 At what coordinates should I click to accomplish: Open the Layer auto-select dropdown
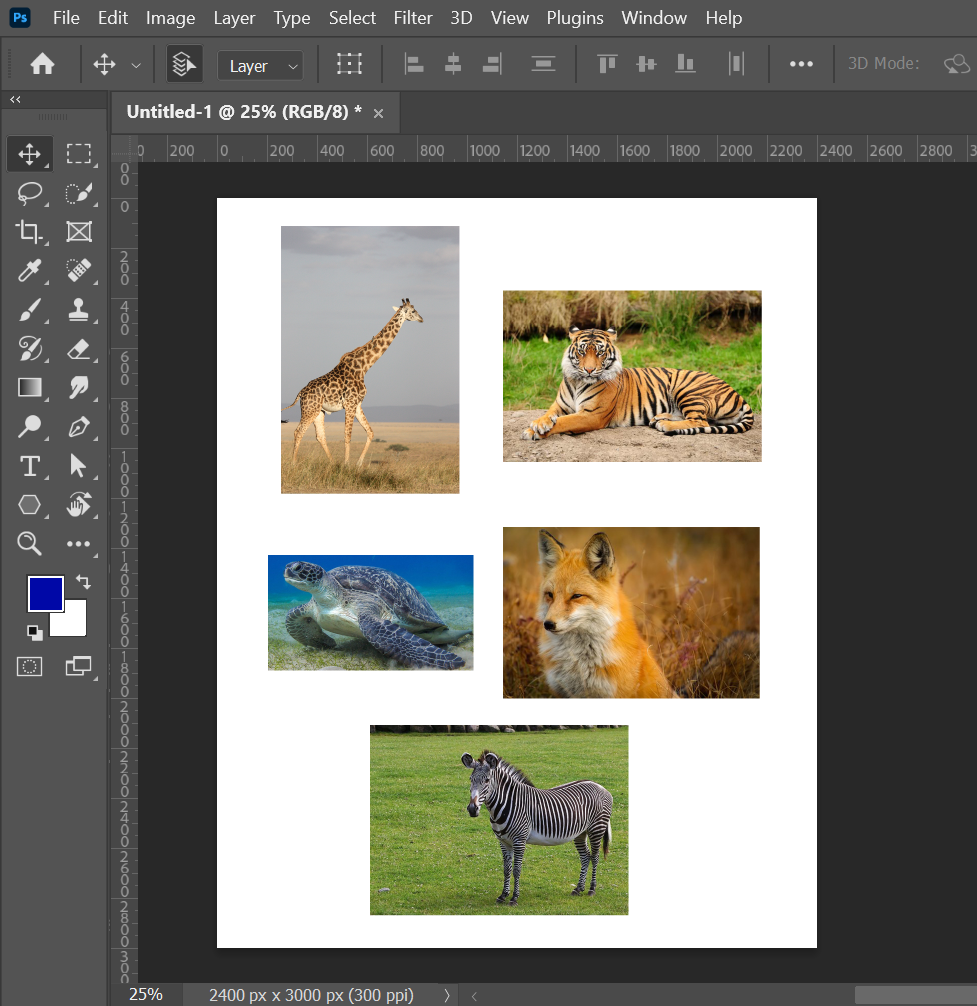point(260,66)
